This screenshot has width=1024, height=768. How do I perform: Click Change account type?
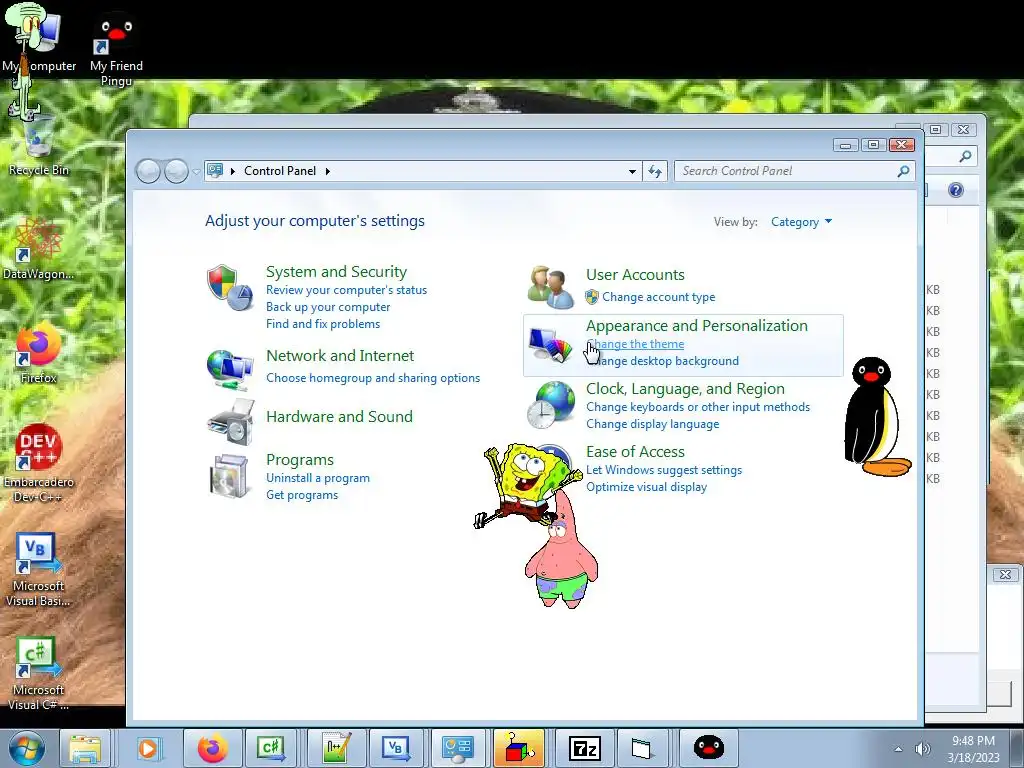tap(658, 297)
